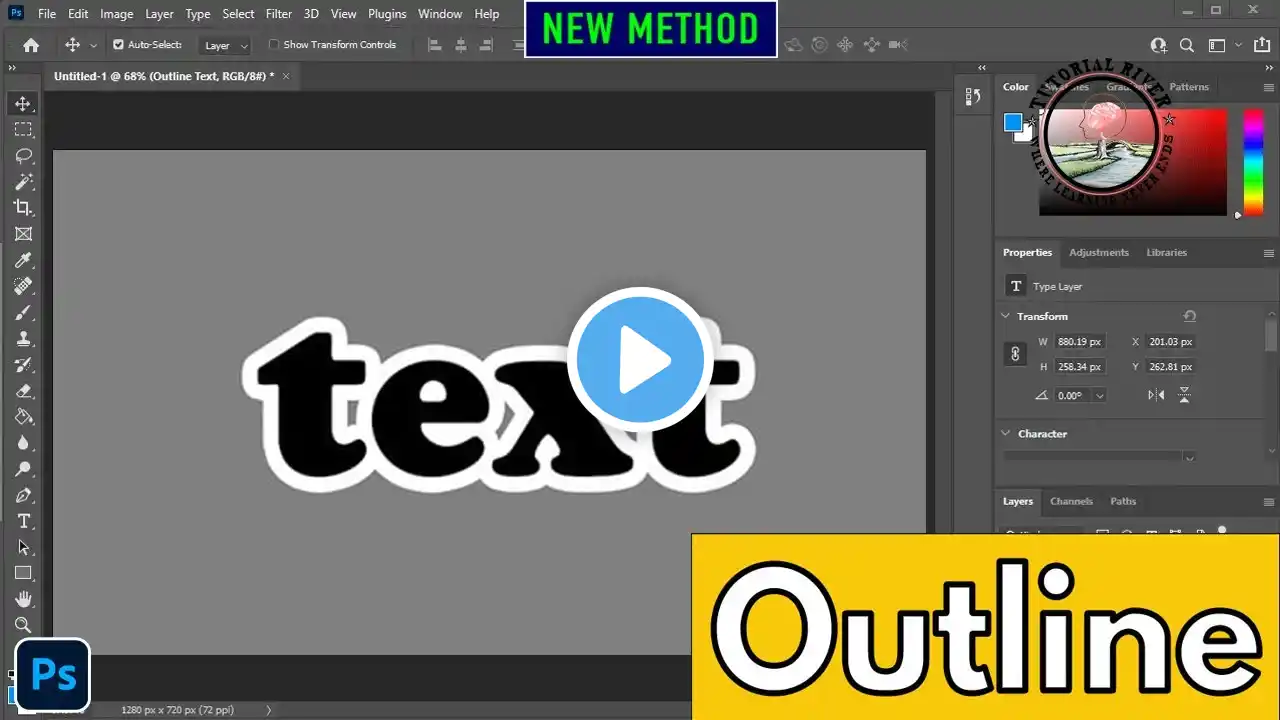Select the Lasso tool
Viewport: 1280px width, 720px height.
(x=23, y=156)
